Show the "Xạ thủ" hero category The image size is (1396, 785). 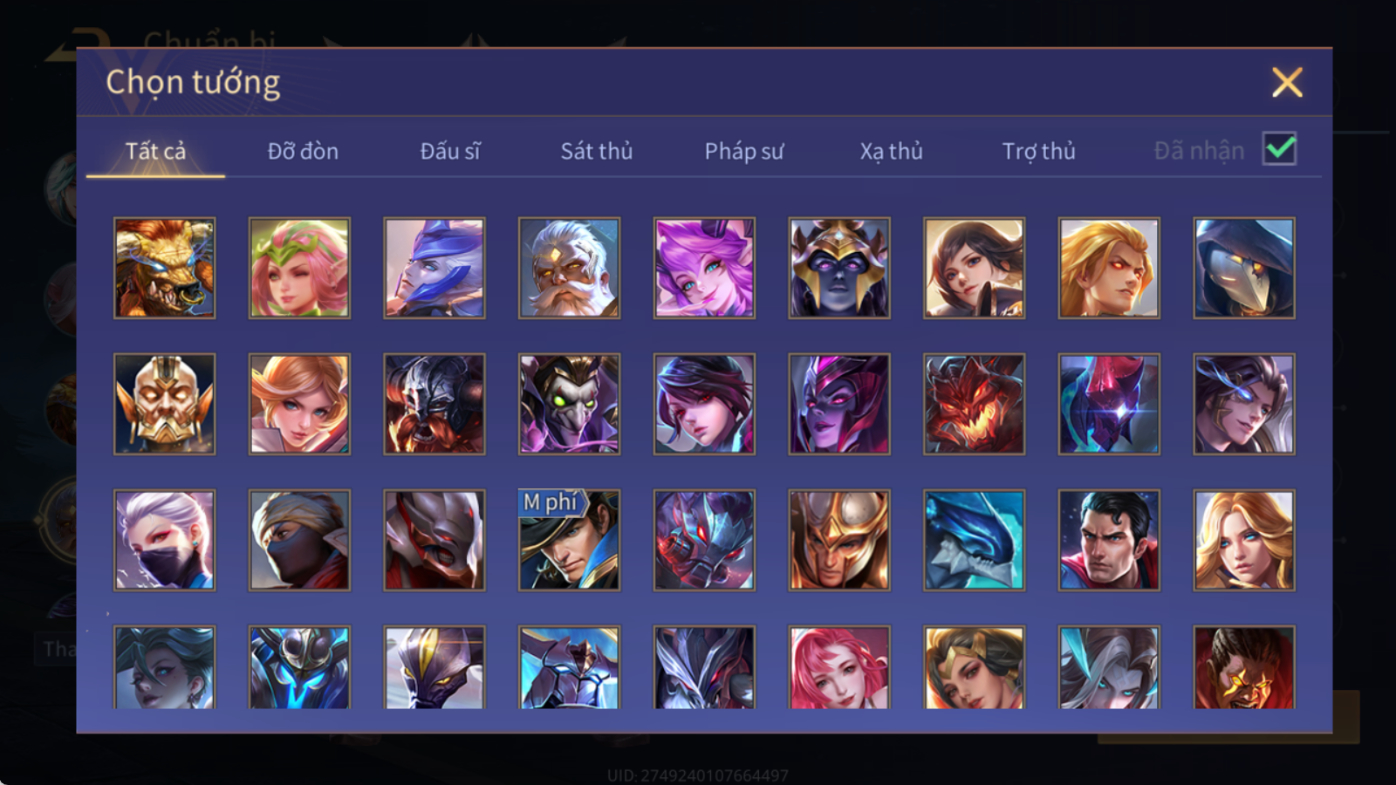[x=891, y=151]
